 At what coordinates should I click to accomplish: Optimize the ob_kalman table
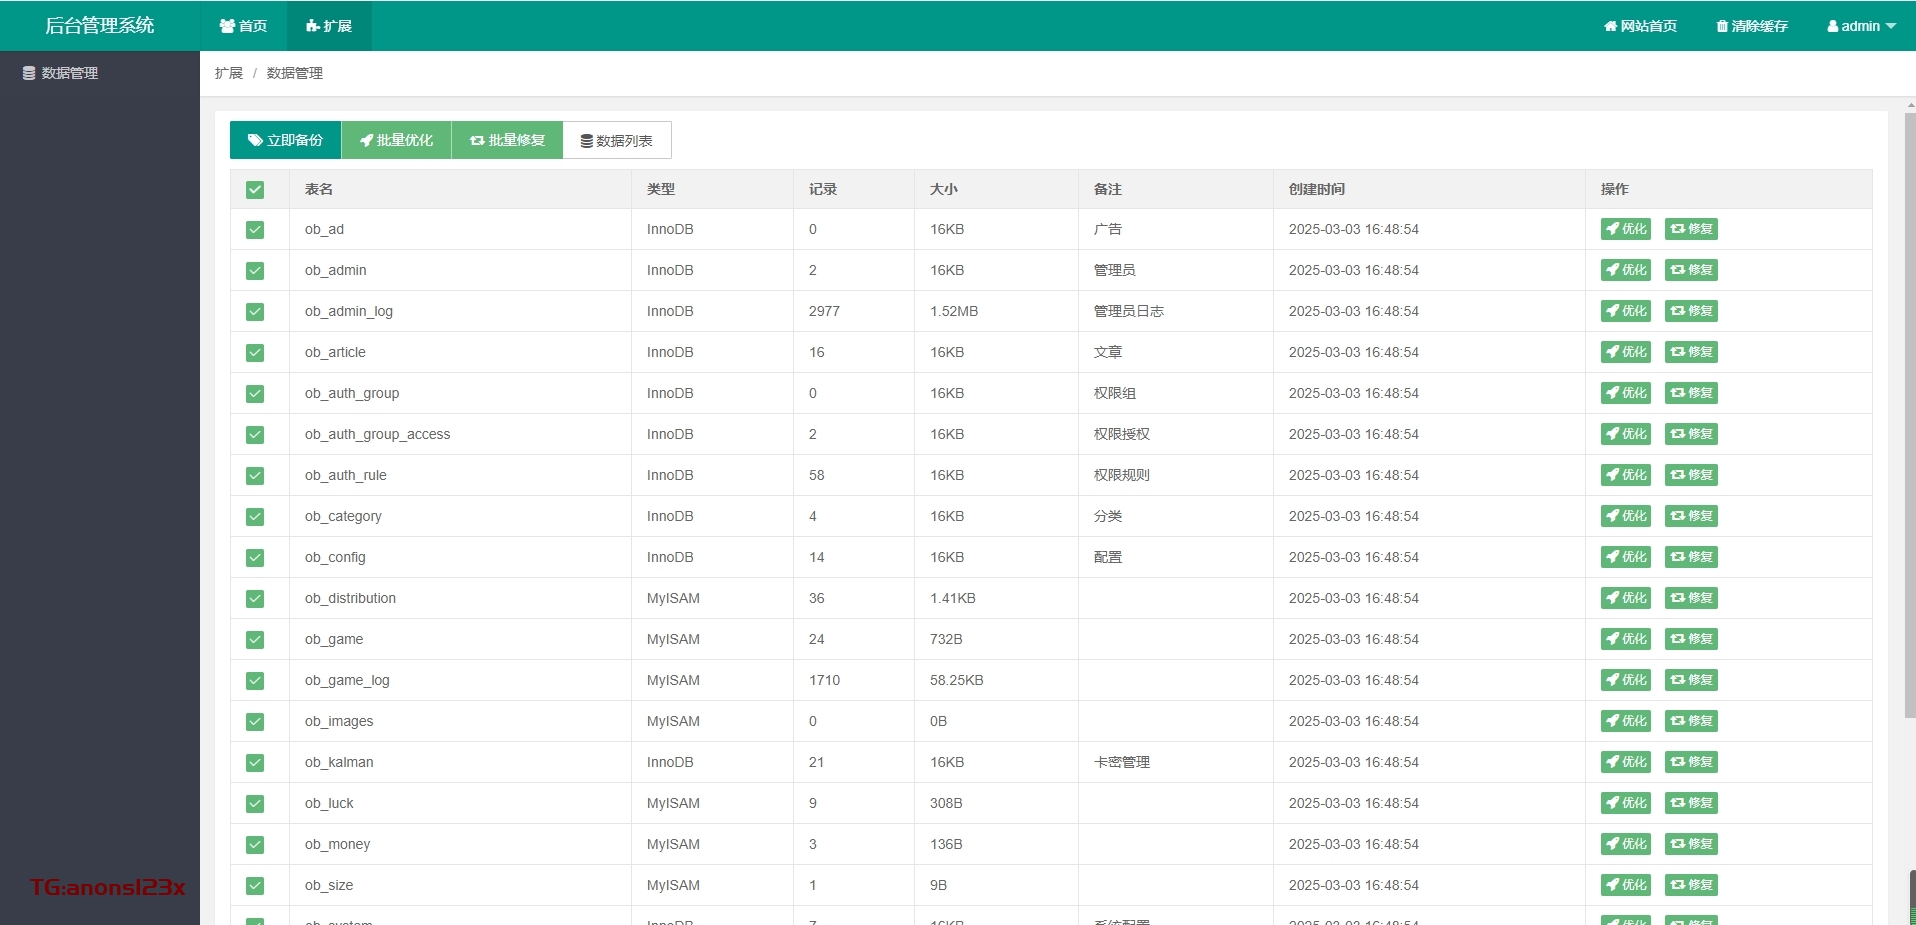[x=1625, y=762]
